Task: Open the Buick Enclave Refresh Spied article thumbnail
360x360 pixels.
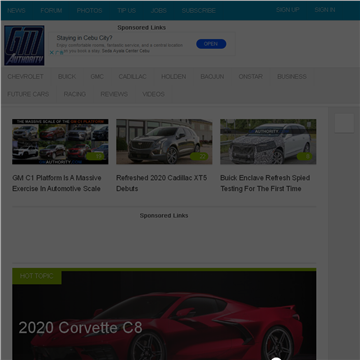Action: point(268,142)
